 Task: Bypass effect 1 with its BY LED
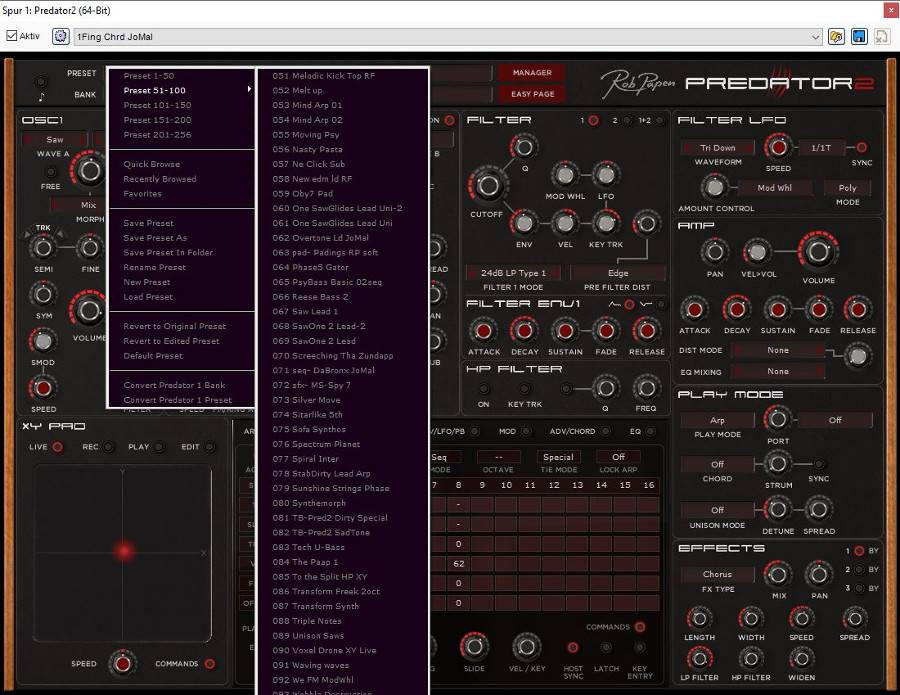click(859, 551)
